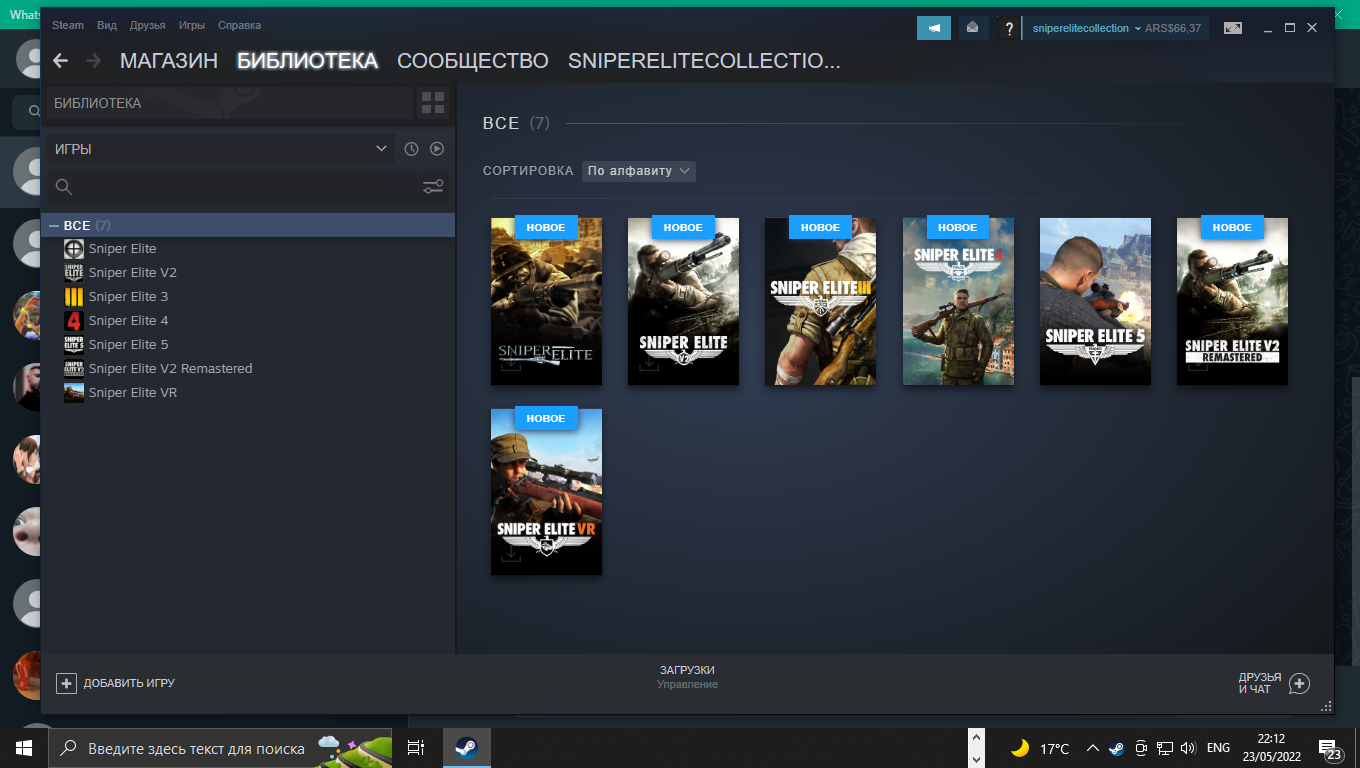The image size is (1360, 768).
Task: Click Sniper Elite 3 list icon
Action: [x=74, y=296]
